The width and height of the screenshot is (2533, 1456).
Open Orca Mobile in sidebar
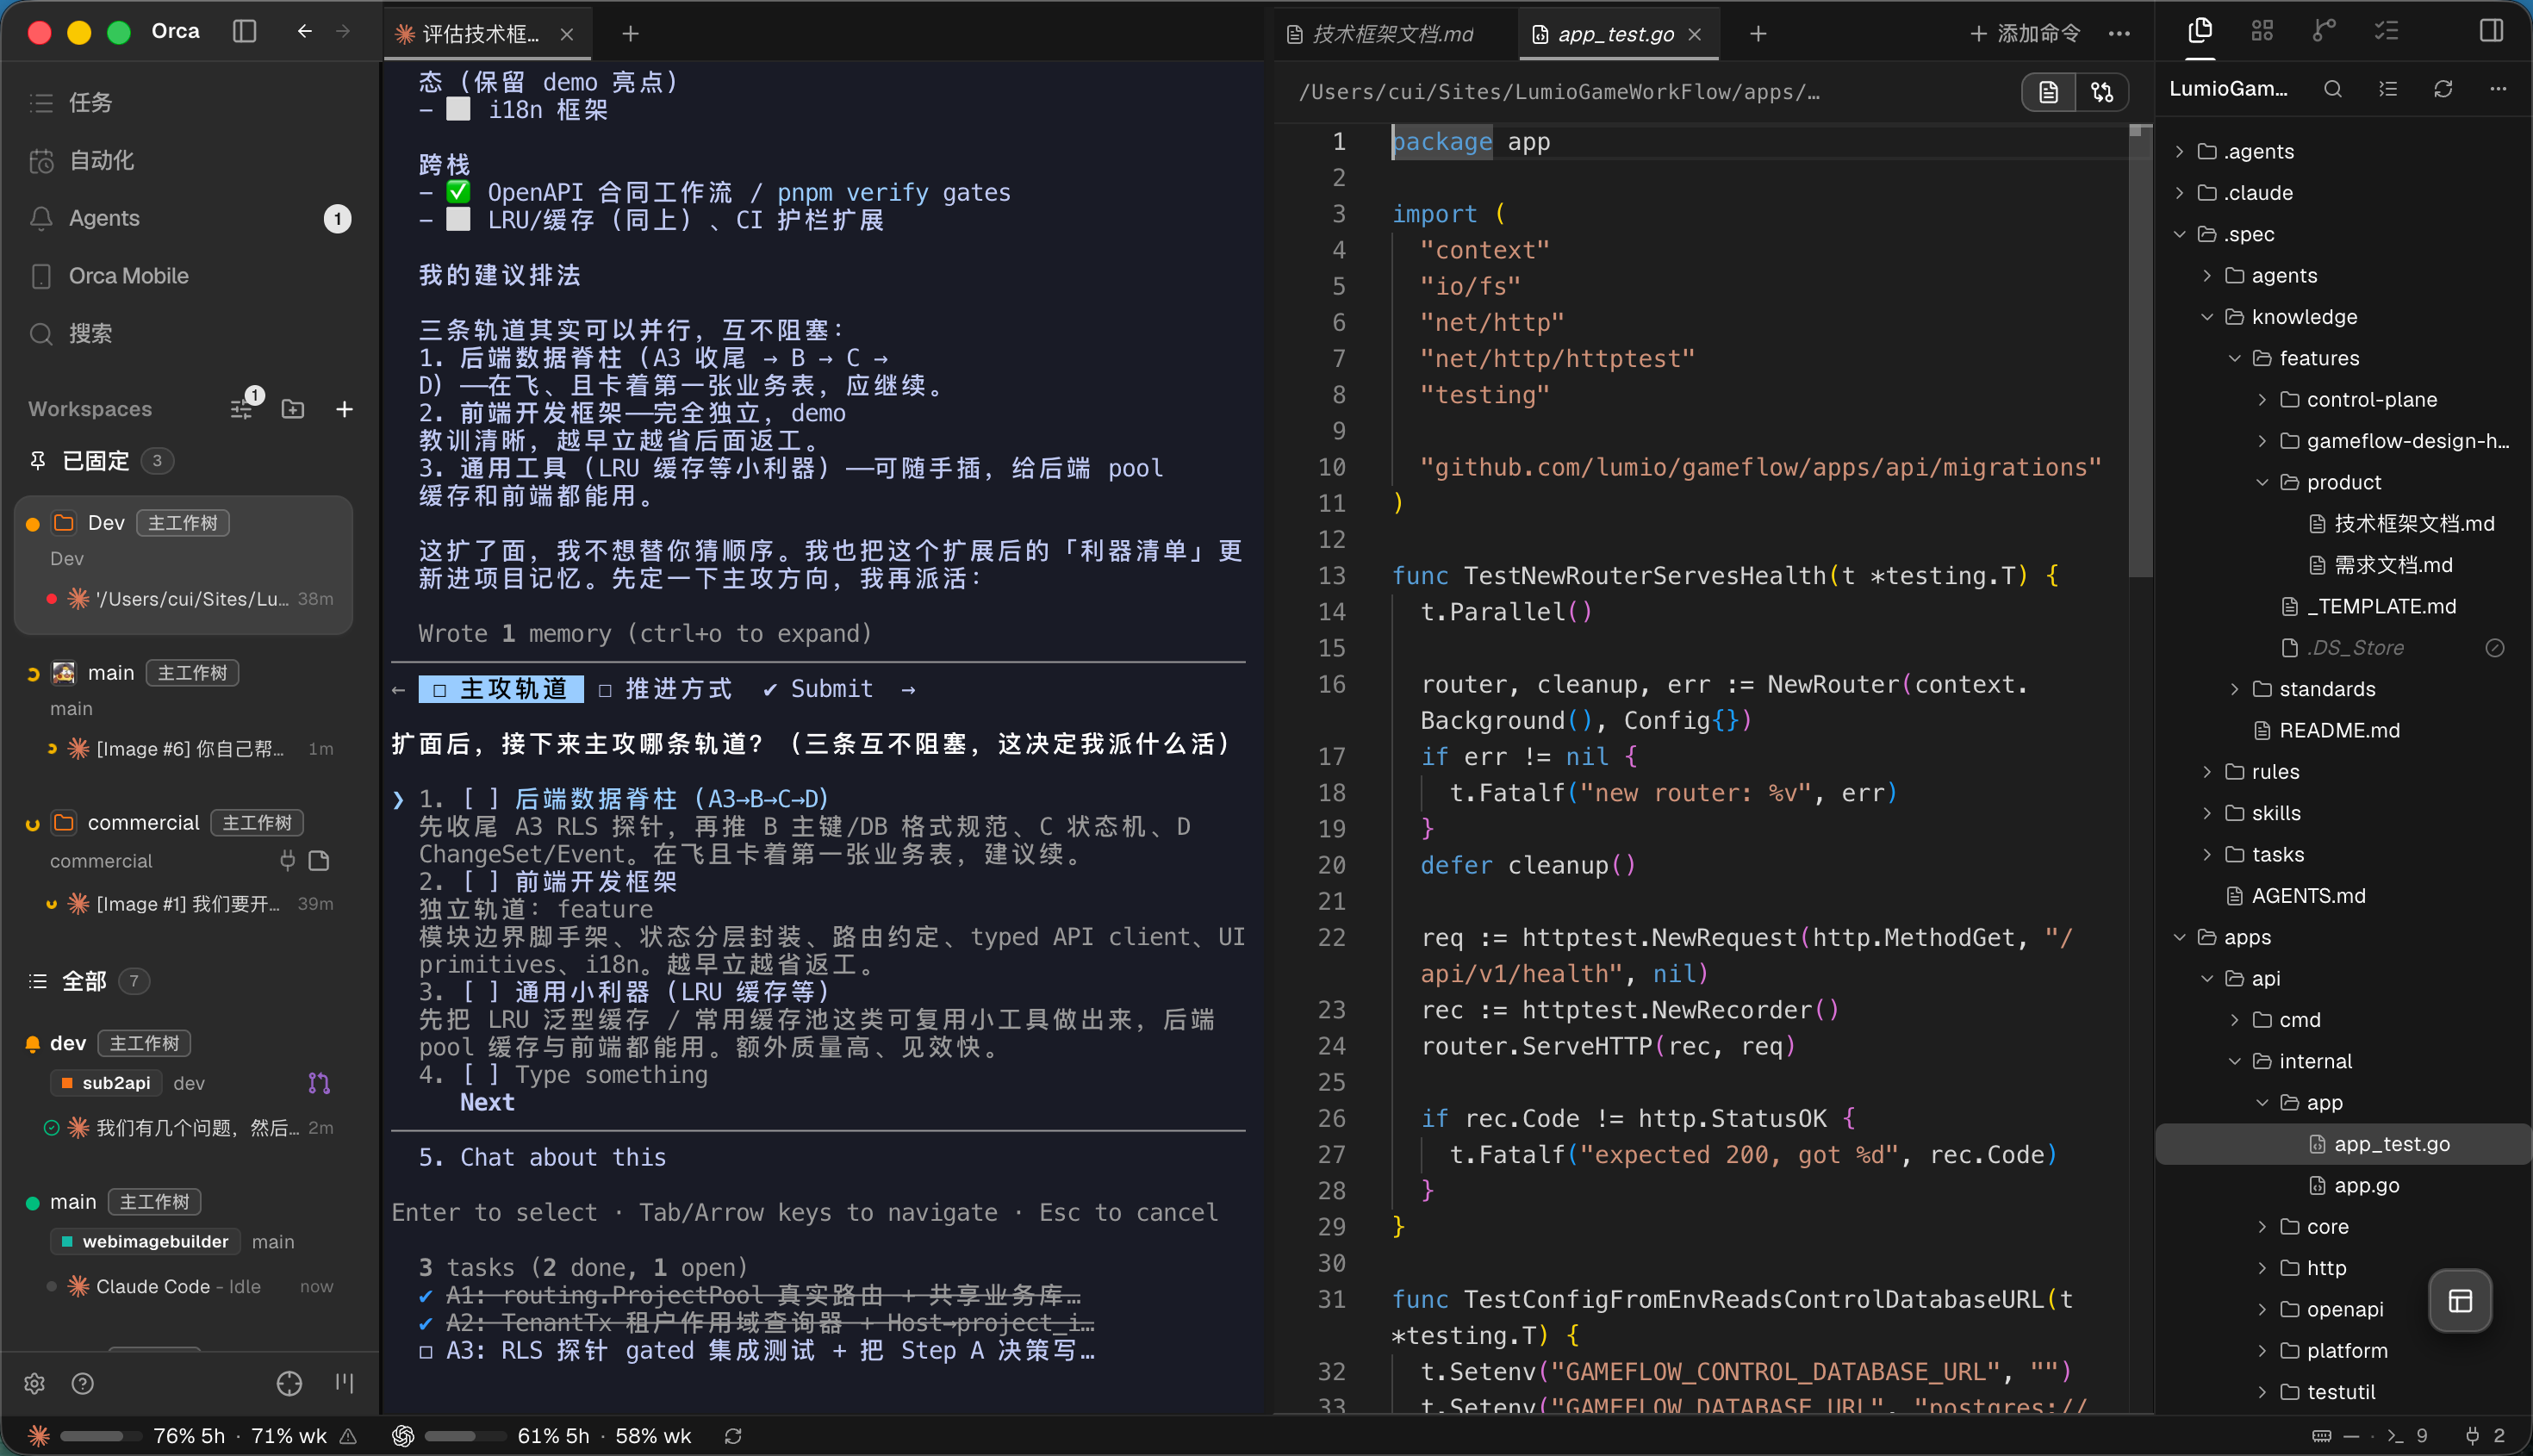(x=190, y=276)
